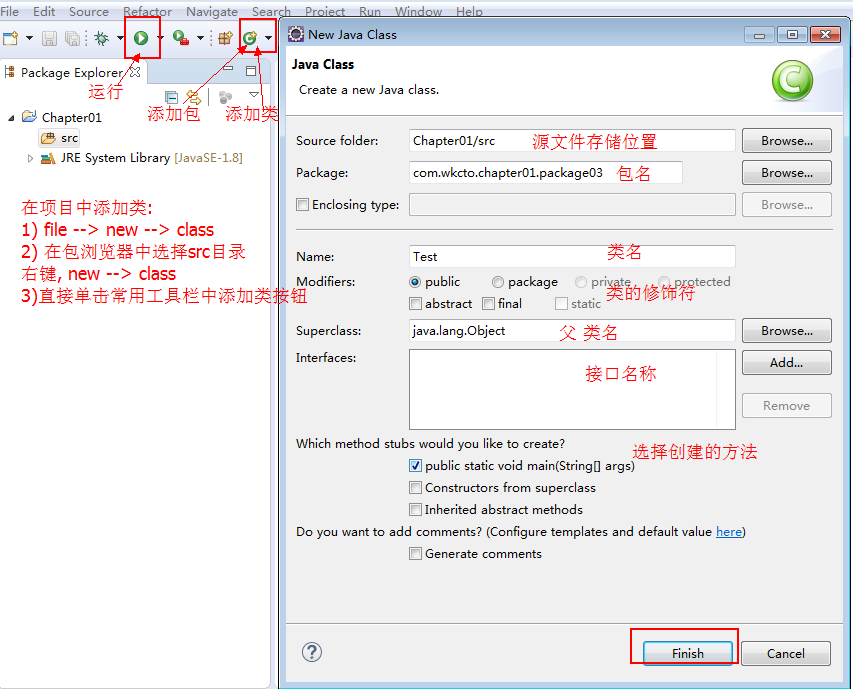The image size is (853, 689).
Task: Collapse all in Package Explorer
Action: pos(171,97)
